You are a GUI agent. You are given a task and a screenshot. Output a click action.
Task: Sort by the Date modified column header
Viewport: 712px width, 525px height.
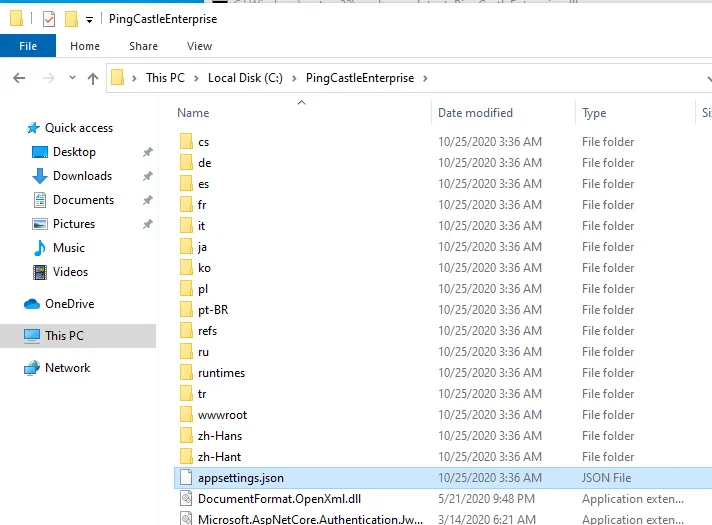click(x=475, y=113)
